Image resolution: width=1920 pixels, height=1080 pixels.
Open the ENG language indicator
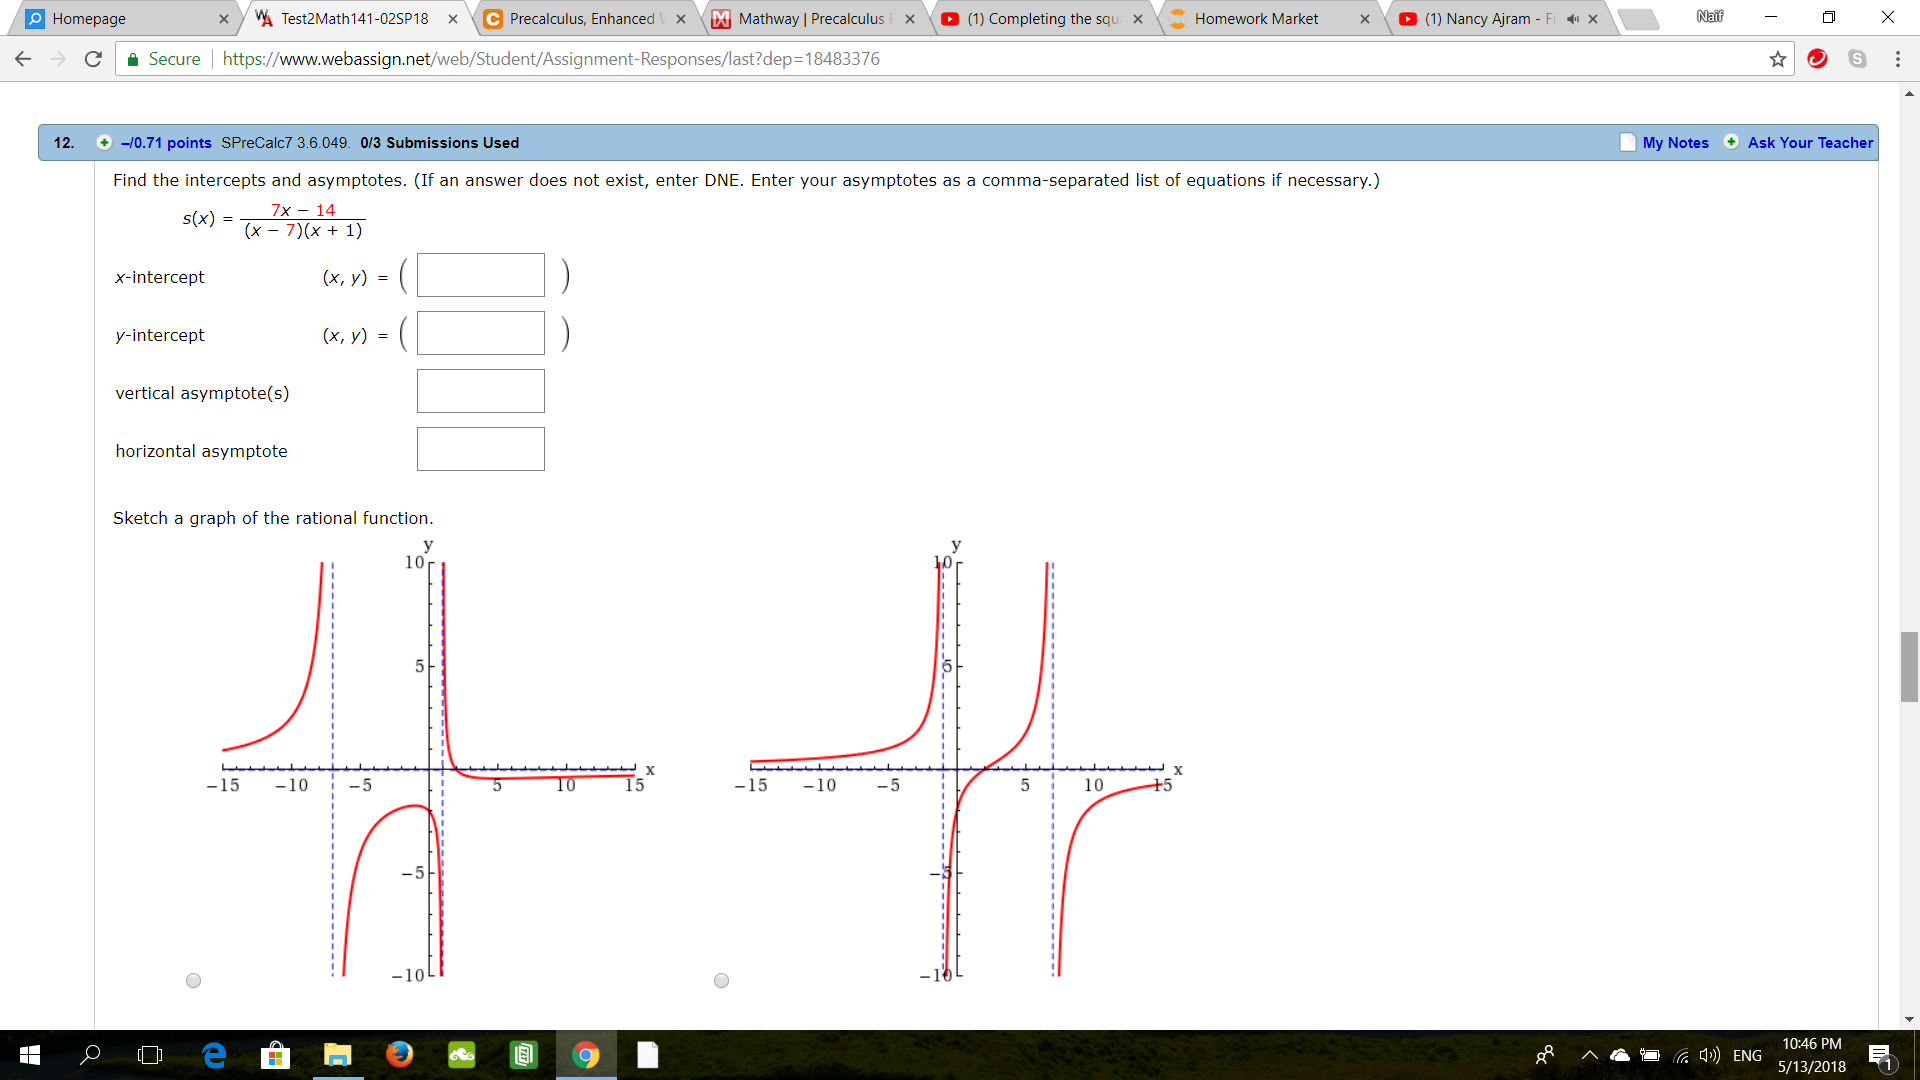pyautogui.click(x=1747, y=1055)
